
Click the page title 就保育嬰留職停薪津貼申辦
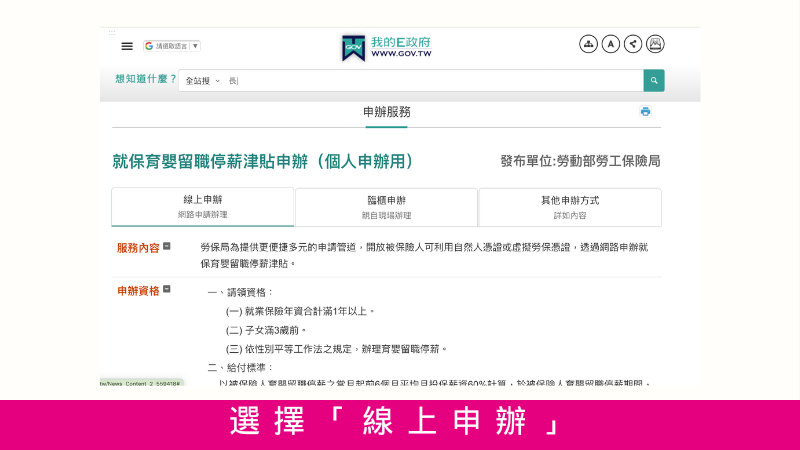point(263,161)
